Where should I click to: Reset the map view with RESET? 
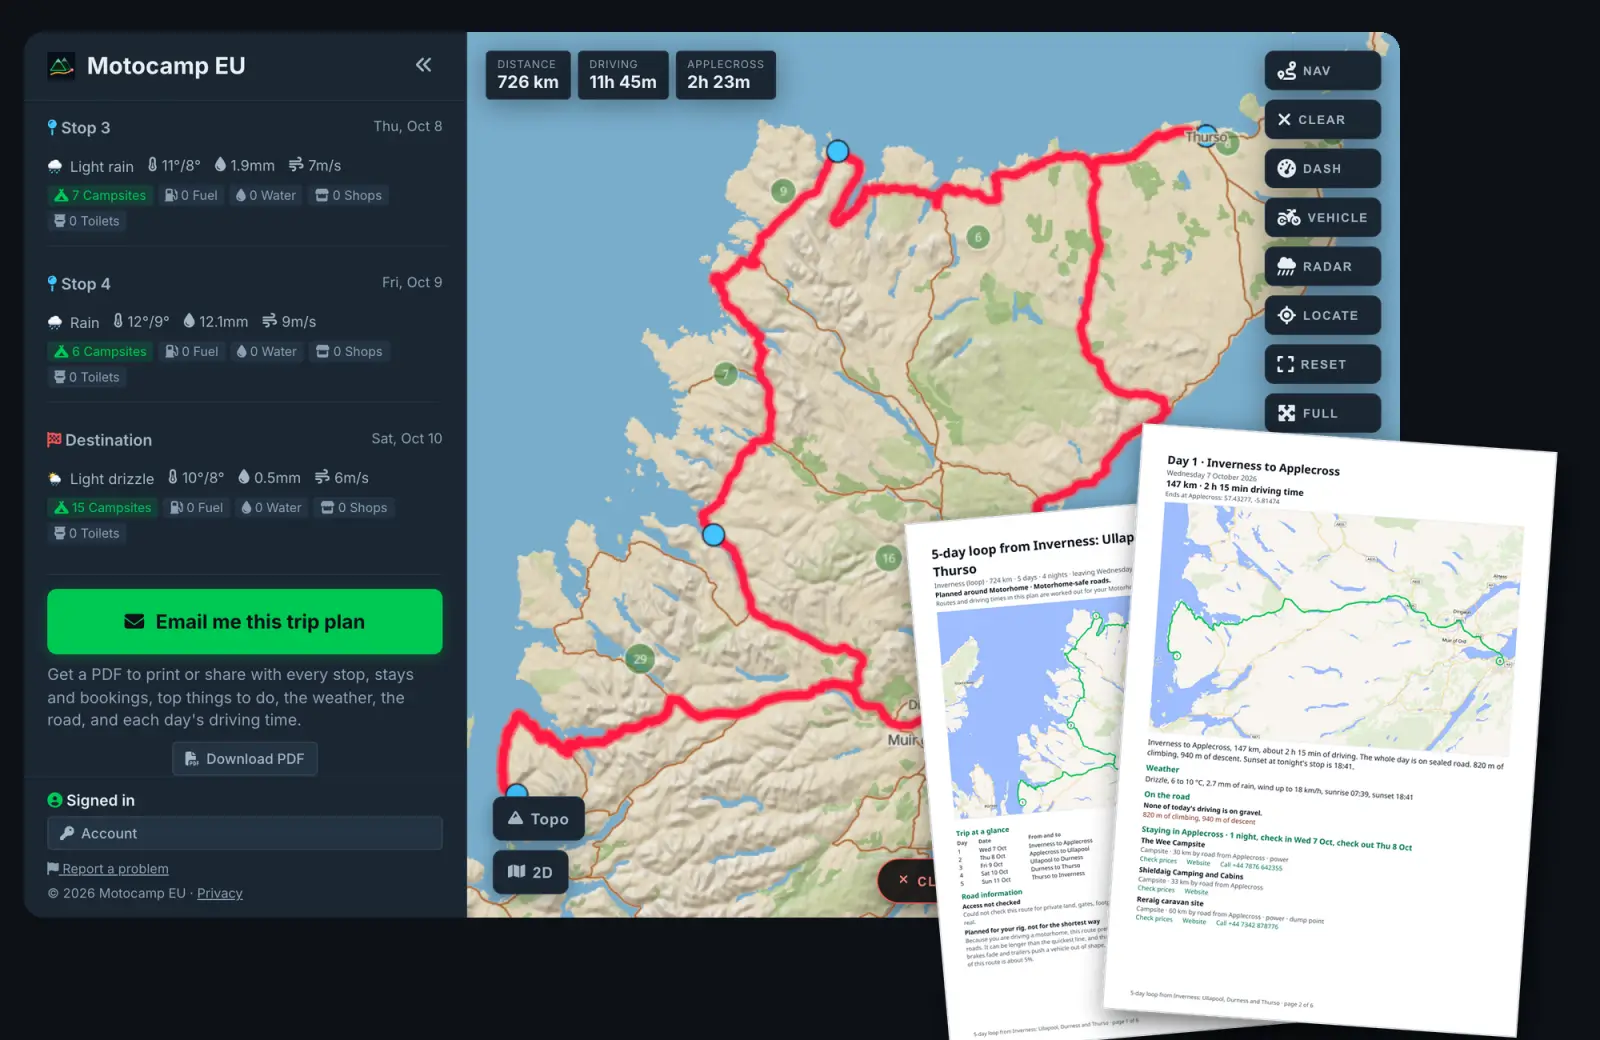click(x=1322, y=365)
